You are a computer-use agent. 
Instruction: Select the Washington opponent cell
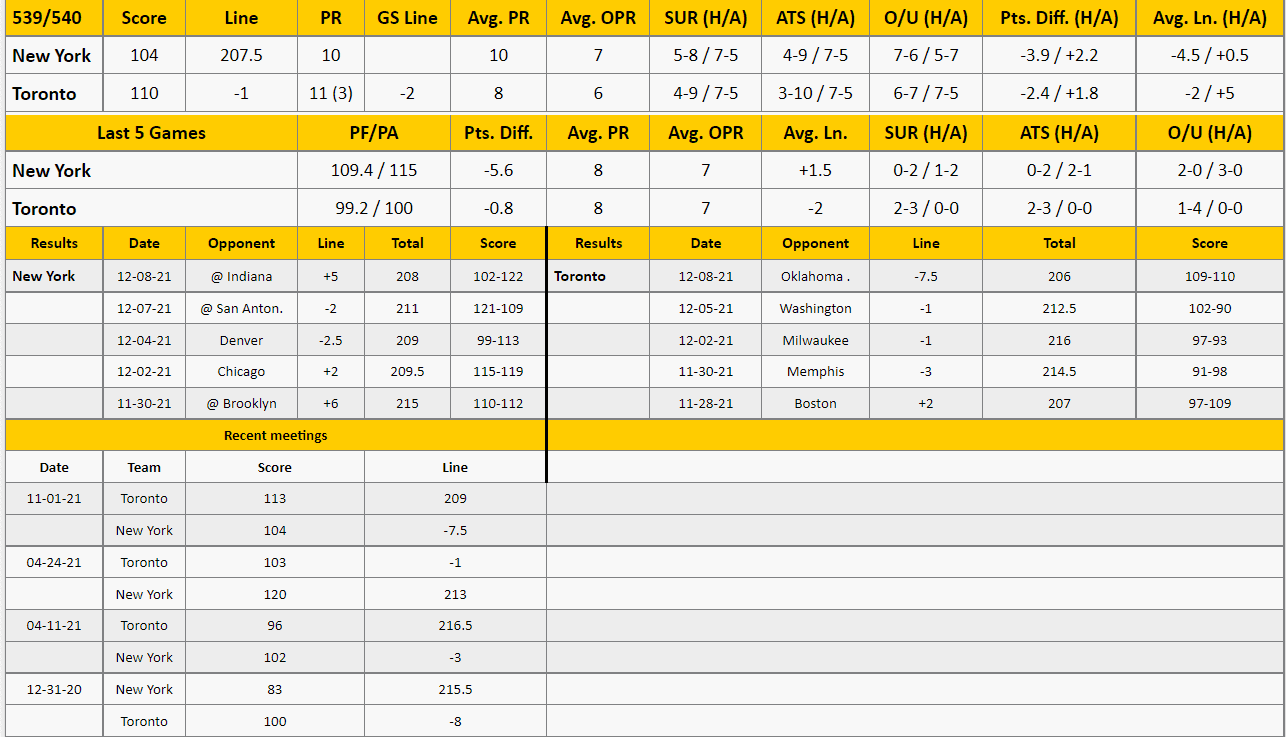815,309
